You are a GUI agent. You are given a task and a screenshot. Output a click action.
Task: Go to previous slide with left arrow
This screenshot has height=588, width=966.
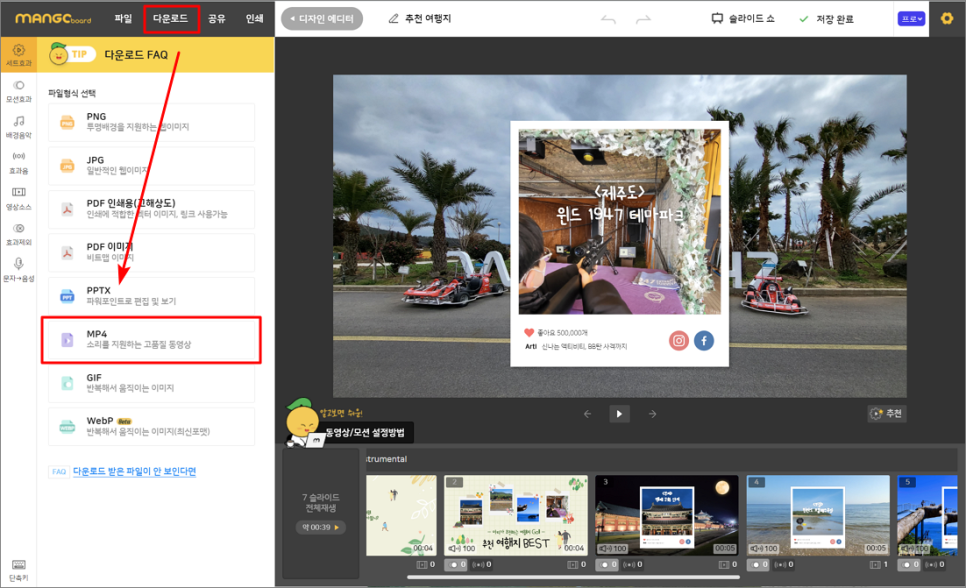587,414
